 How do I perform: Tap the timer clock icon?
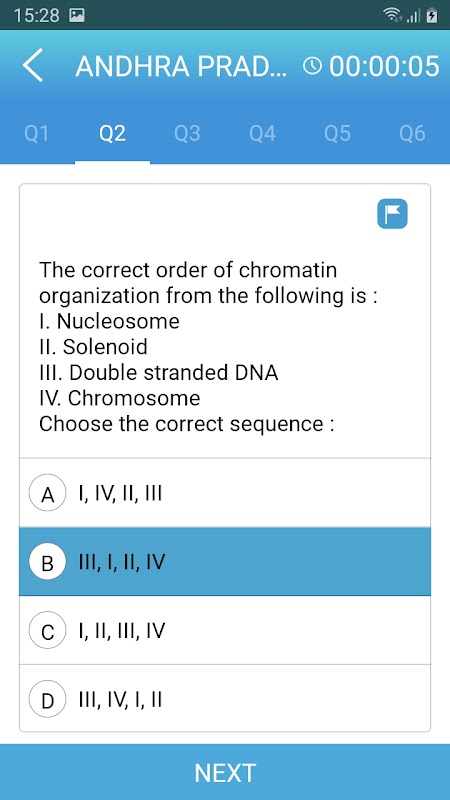pyautogui.click(x=313, y=66)
